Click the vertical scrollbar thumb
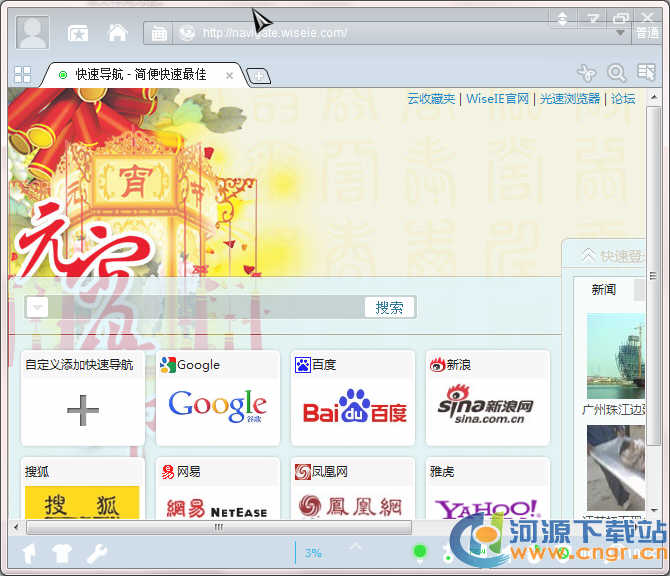The image size is (670, 576). pos(653,276)
